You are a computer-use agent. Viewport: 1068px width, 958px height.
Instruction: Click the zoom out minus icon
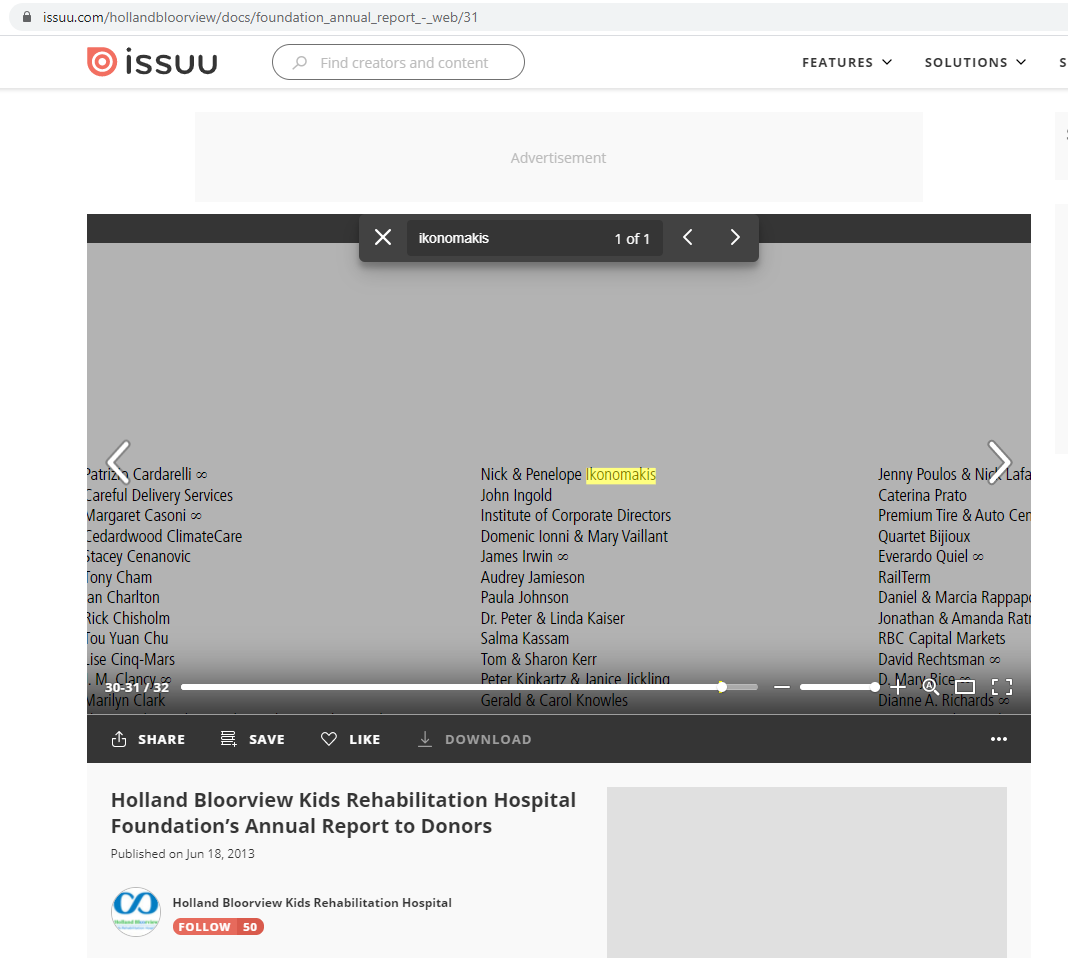coord(782,687)
